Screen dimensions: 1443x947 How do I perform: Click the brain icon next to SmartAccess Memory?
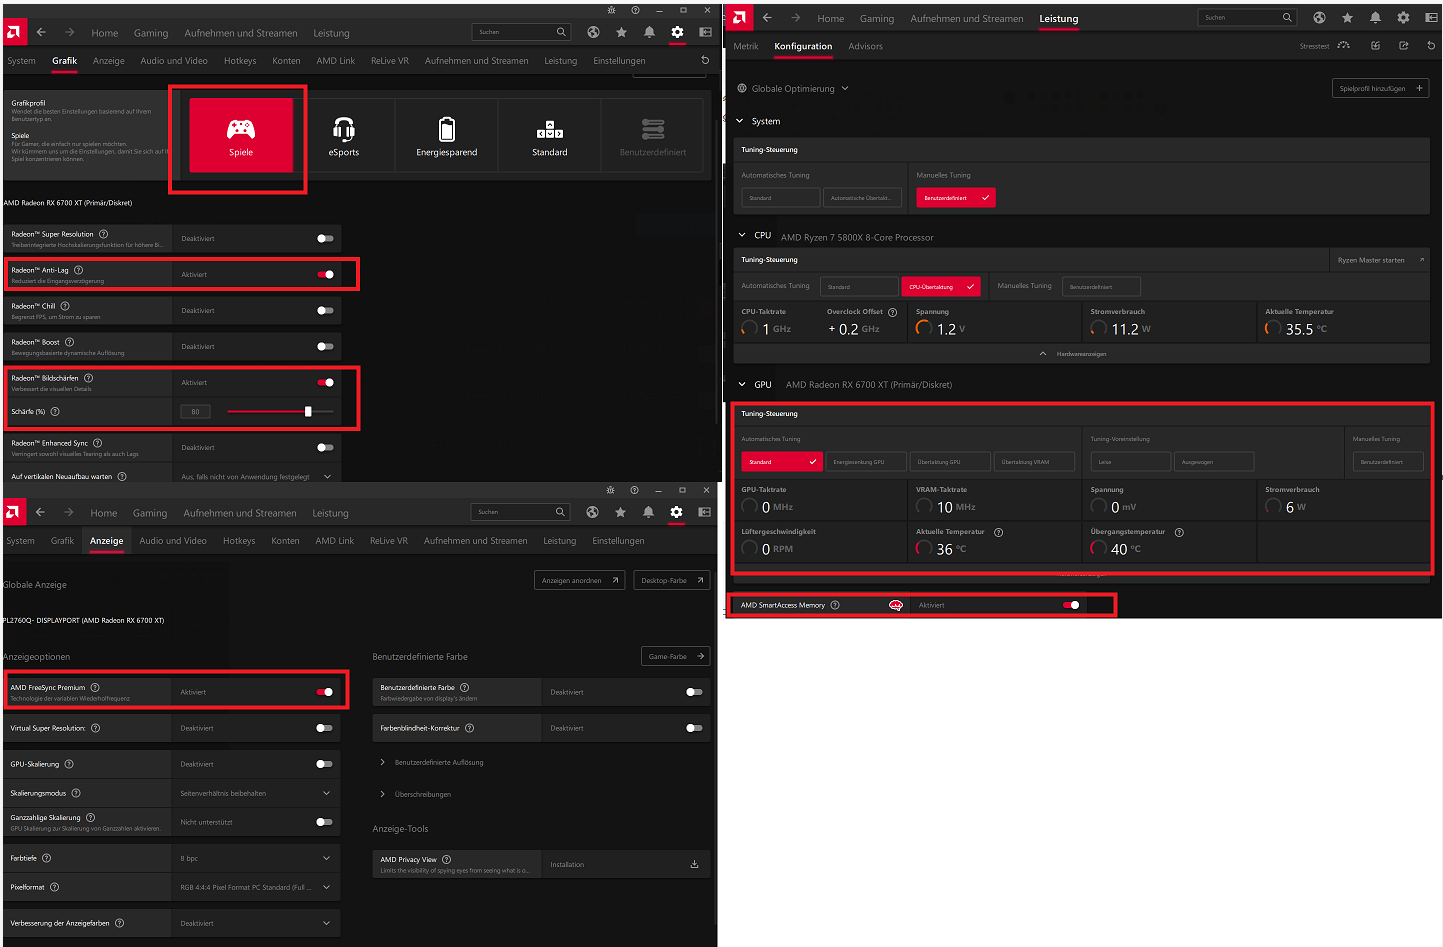click(896, 605)
